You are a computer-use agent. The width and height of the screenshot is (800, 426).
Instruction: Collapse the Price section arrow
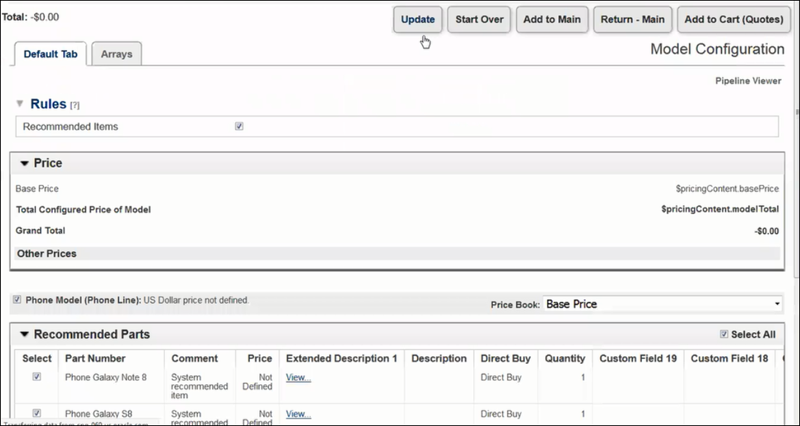tap(25, 163)
